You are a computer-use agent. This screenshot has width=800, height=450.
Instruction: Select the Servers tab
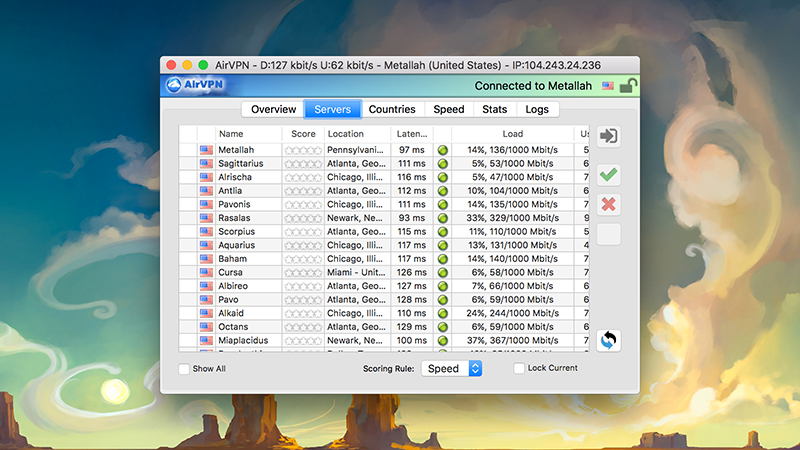pyautogui.click(x=333, y=109)
